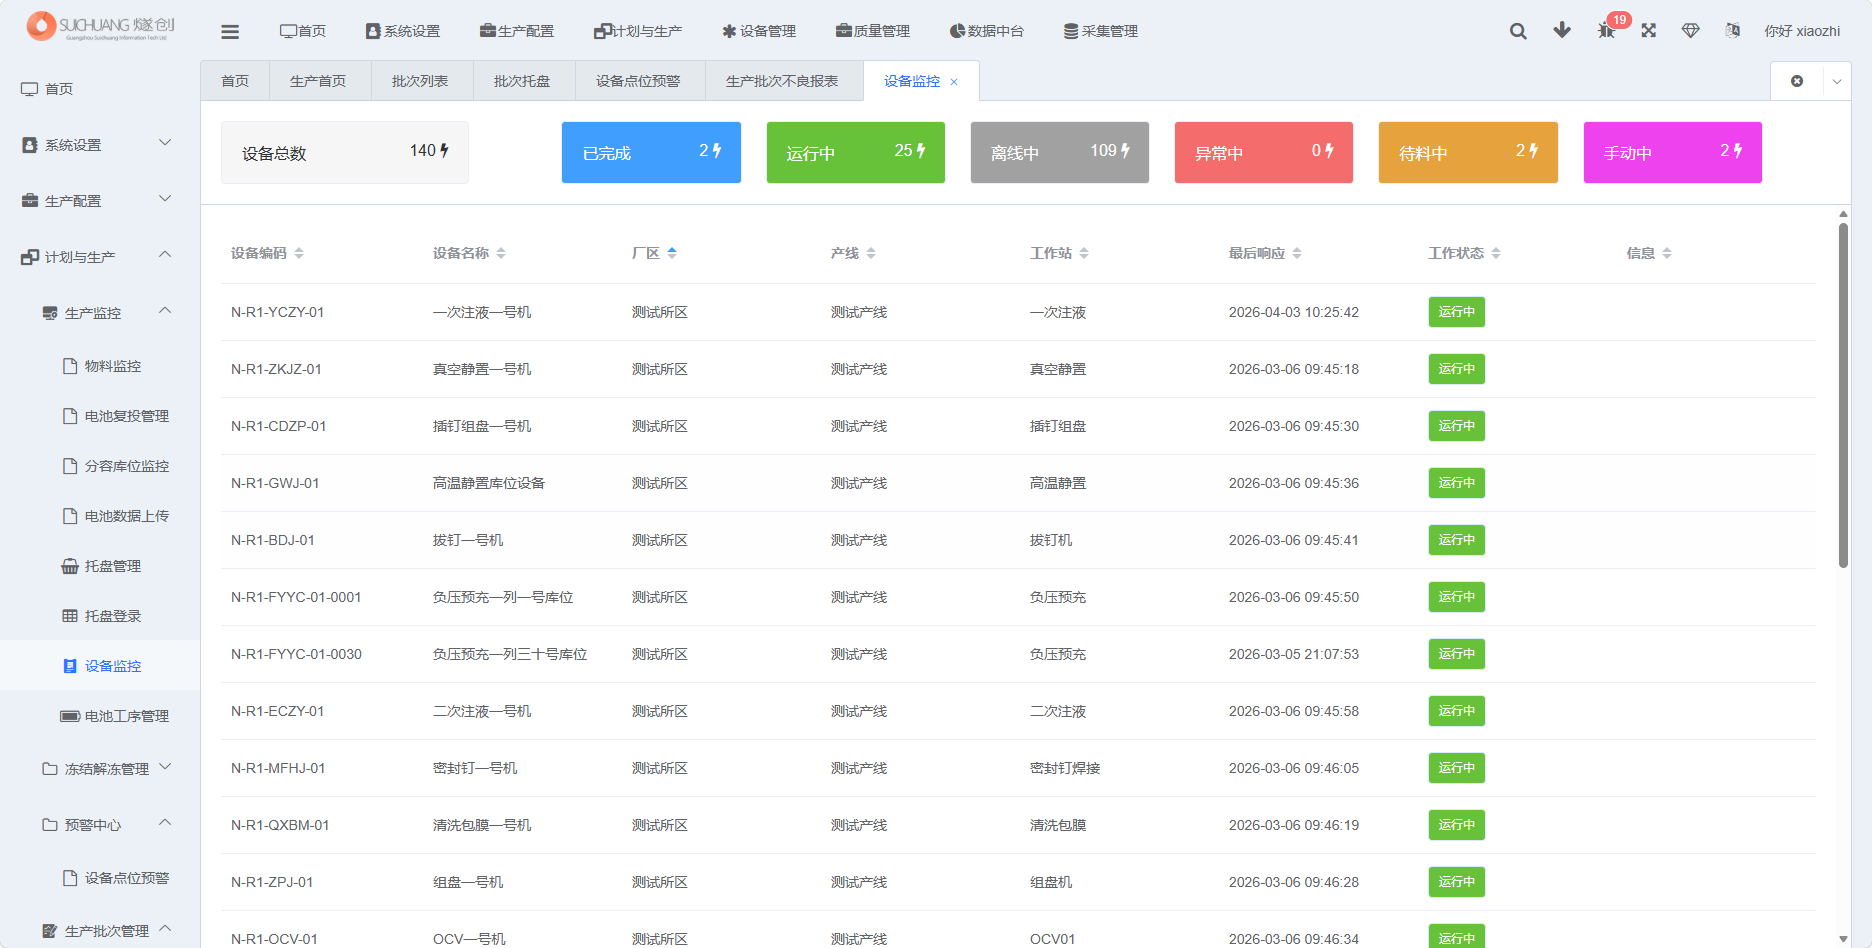This screenshot has height=948, width=1872.
Task: Open 质量管理 top menu
Action: coord(873,31)
